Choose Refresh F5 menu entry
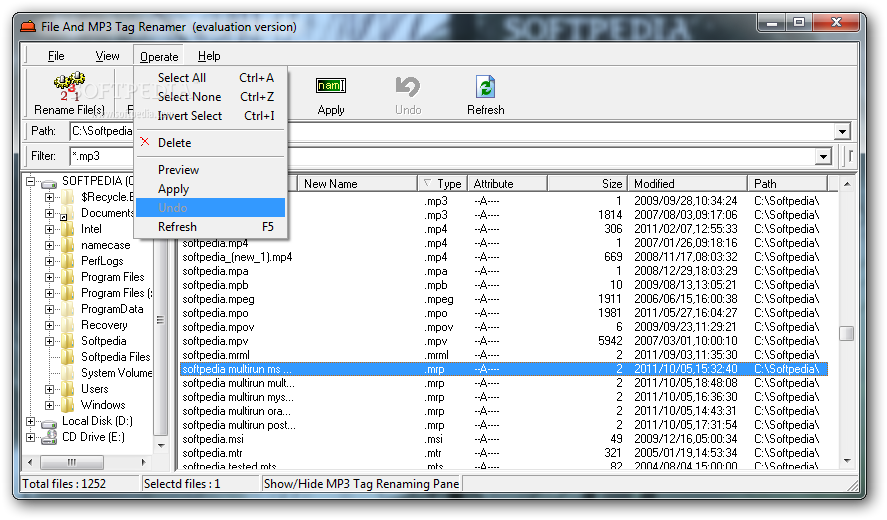The image size is (887, 520). click(x=212, y=227)
